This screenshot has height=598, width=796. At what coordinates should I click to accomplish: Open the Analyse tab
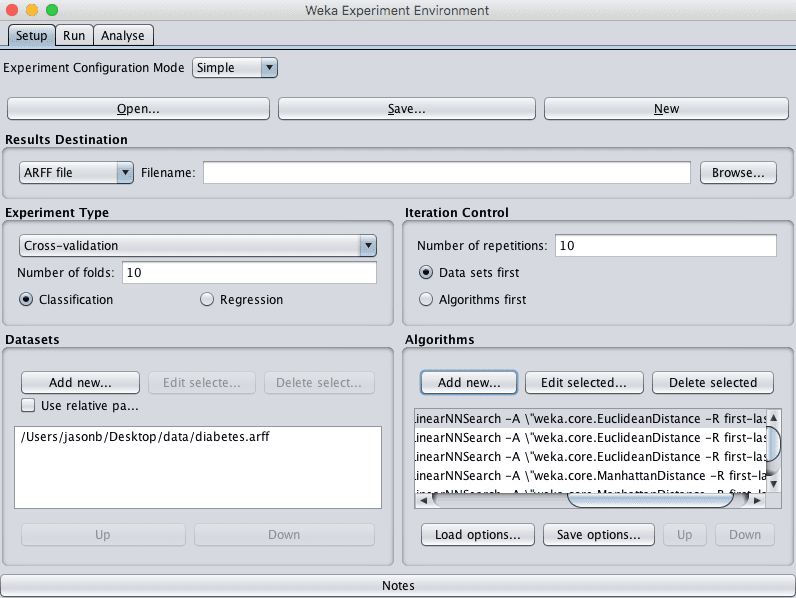[123, 36]
